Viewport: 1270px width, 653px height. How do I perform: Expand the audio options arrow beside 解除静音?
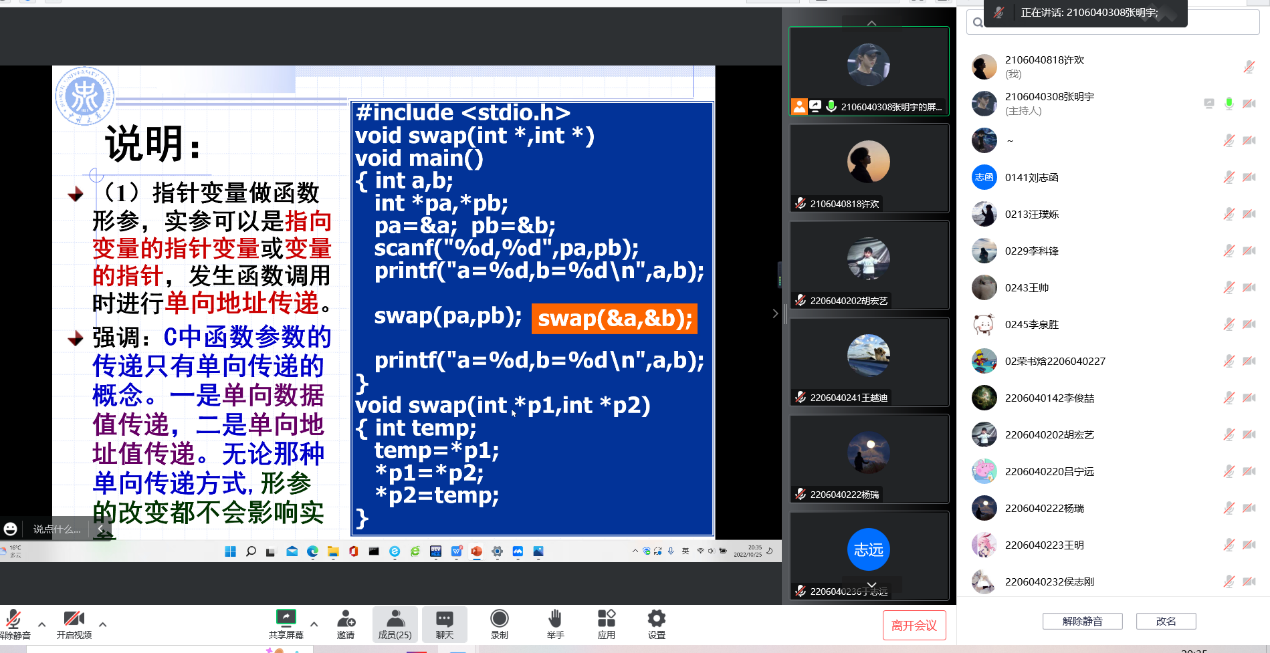42,624
